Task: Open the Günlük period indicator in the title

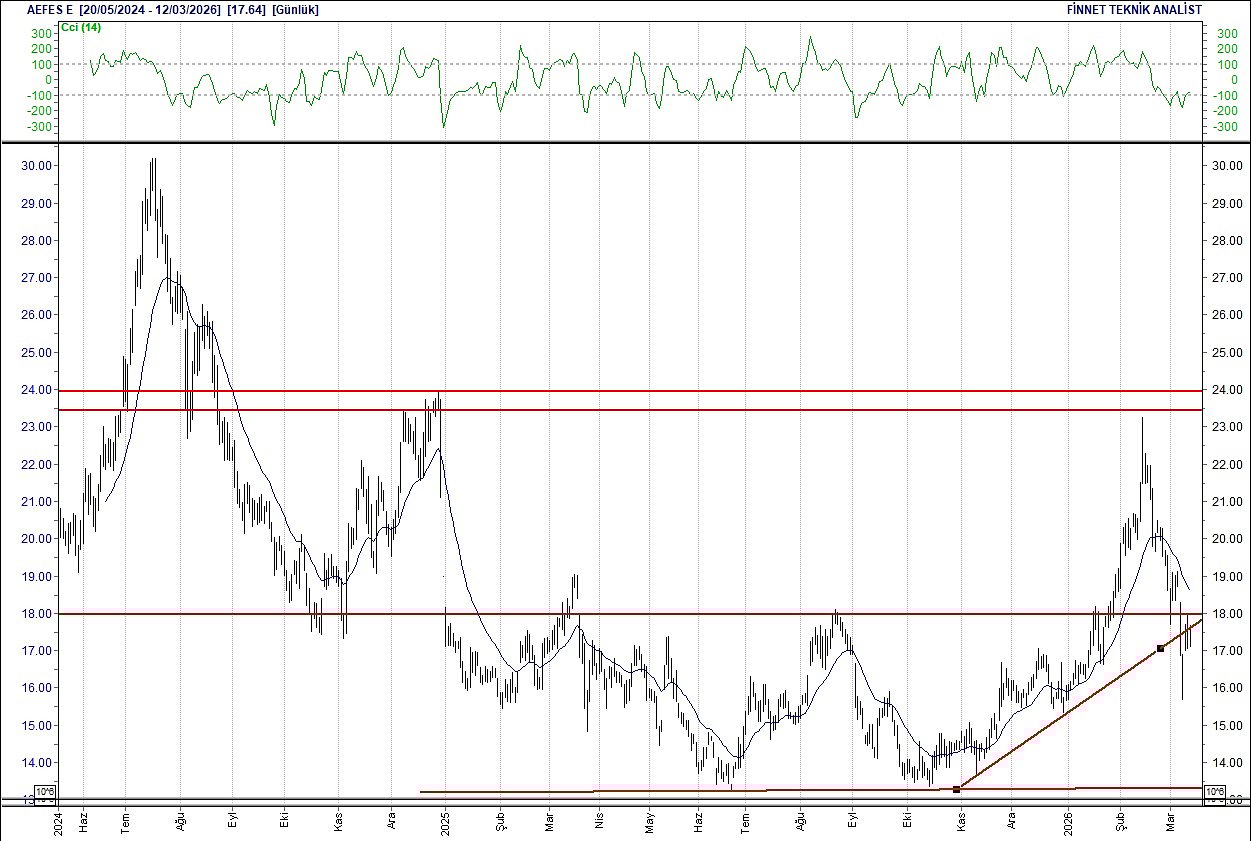Action: click(296, 9)
